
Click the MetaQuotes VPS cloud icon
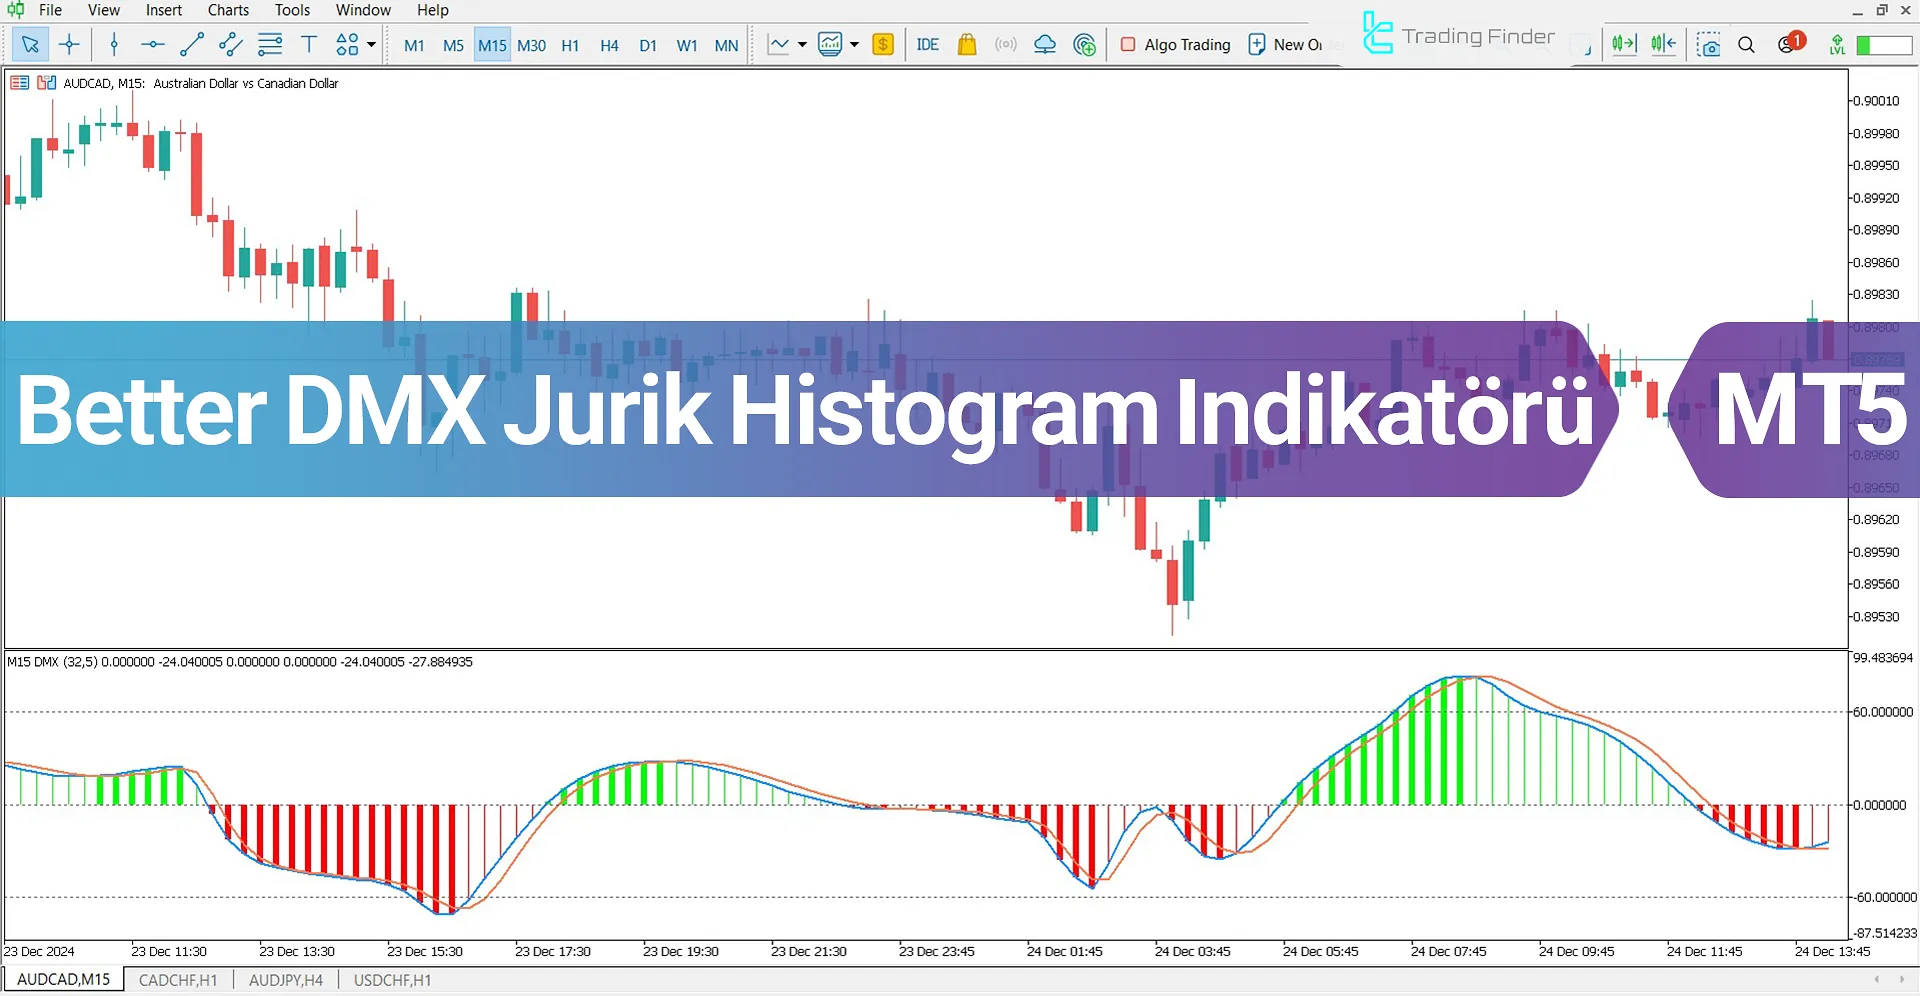click(x=1044, y=44)
